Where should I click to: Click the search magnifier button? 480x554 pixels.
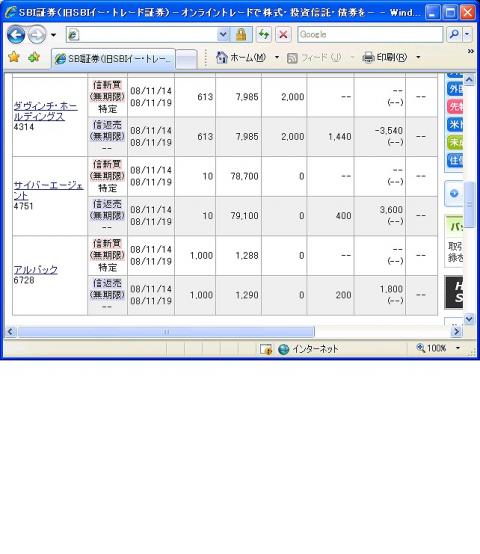(x=454, y=35)
